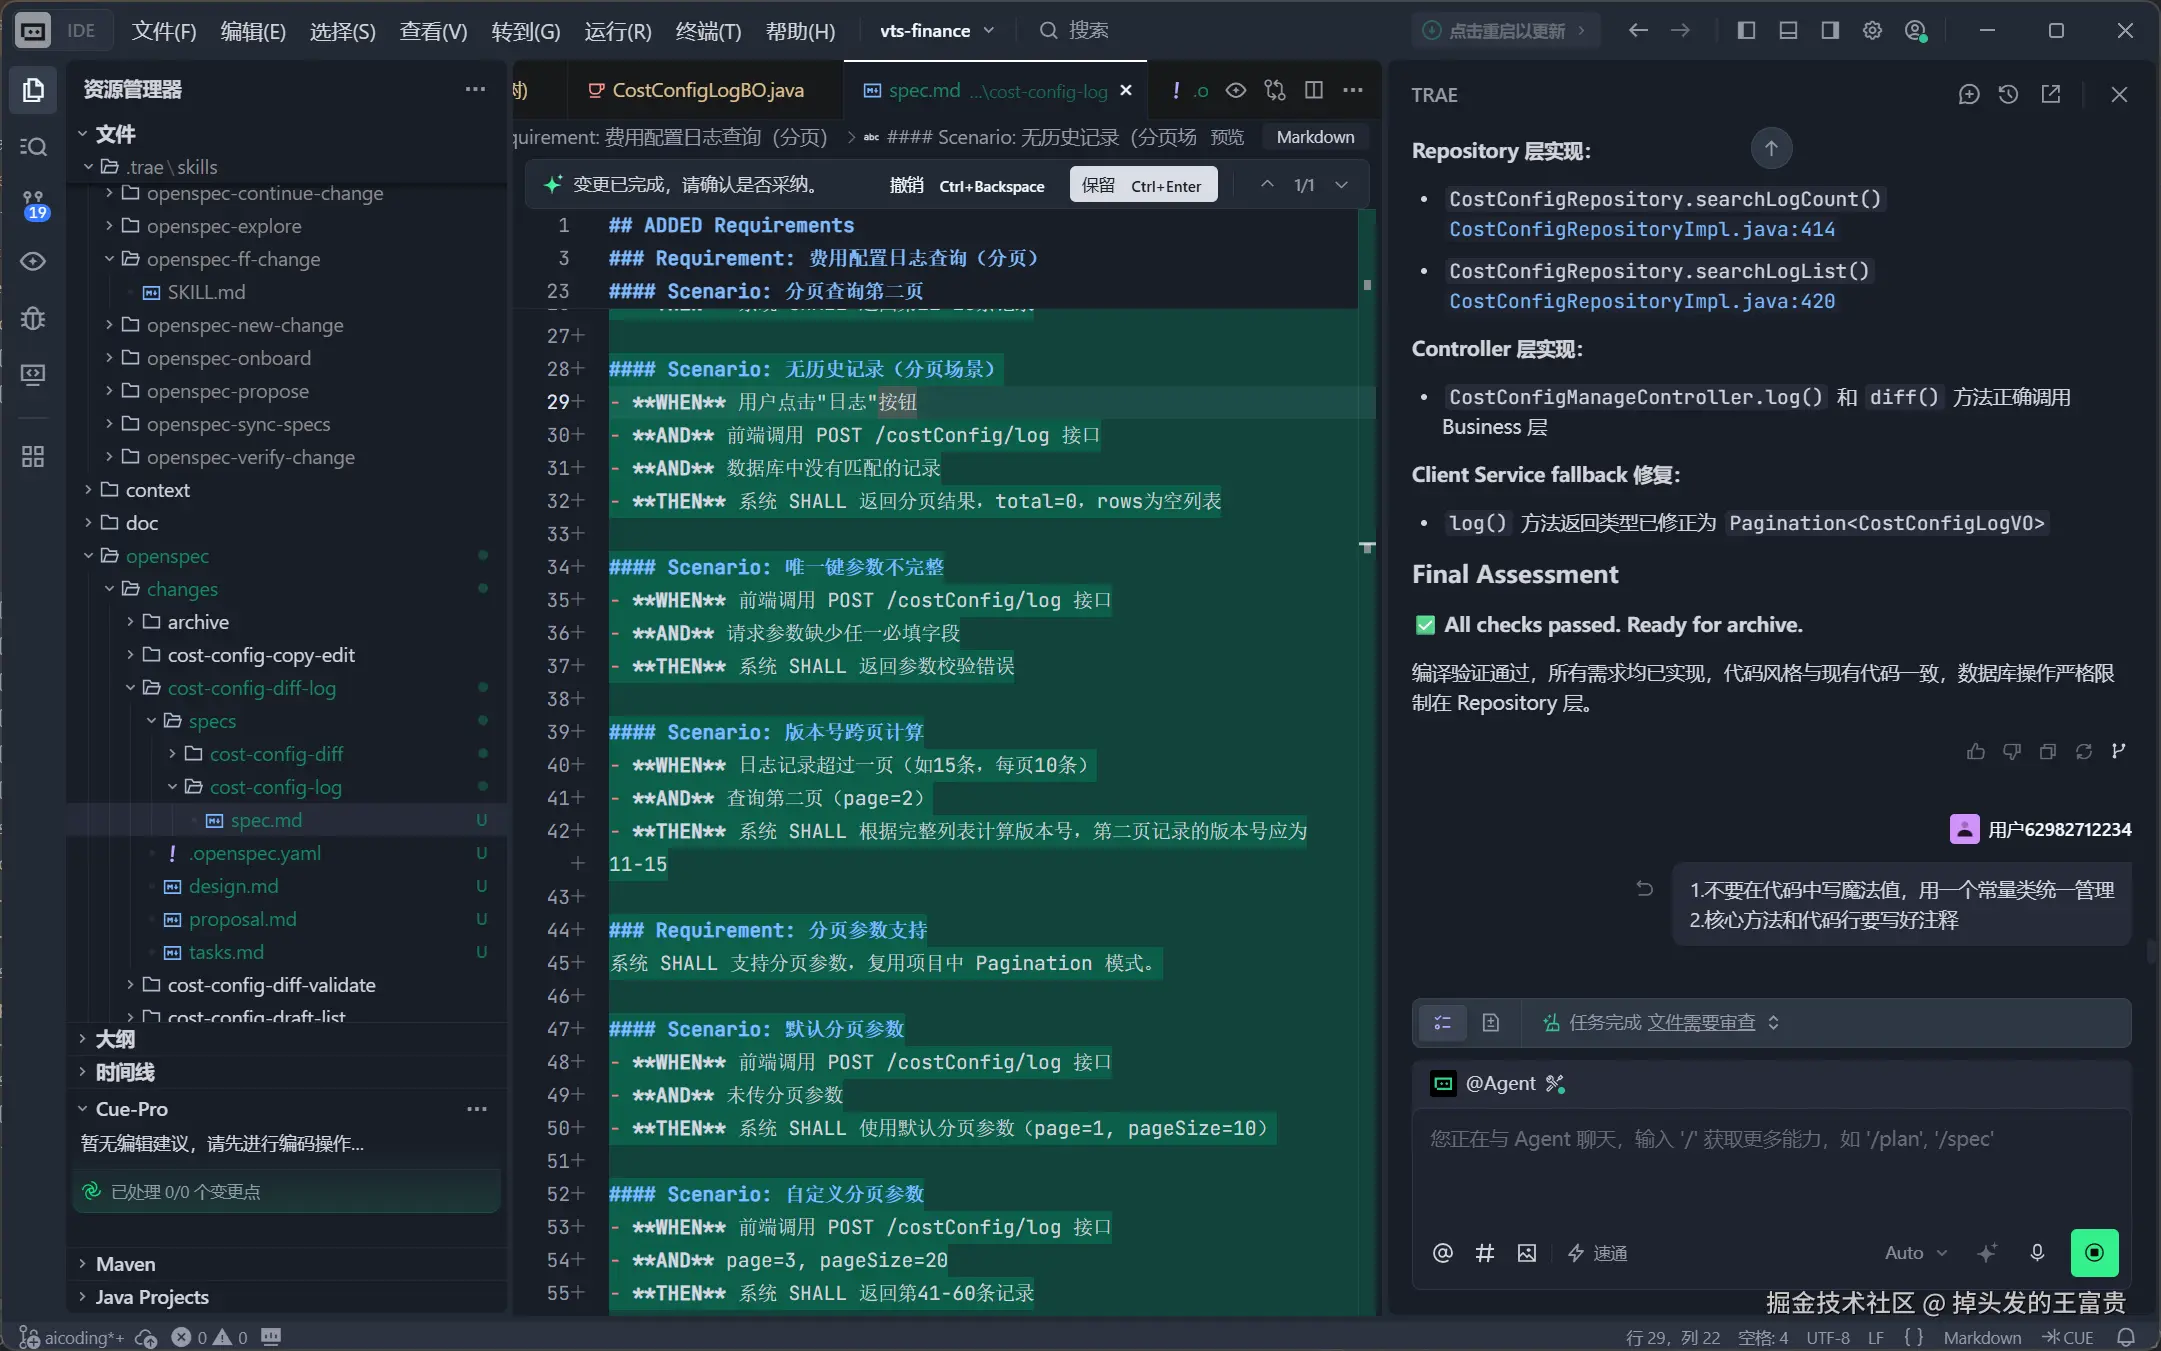The image size is (2161, 1351).
Task: Toggle the bottom panel layout button
Action: pyautogui.click(x=1788, y=31)
